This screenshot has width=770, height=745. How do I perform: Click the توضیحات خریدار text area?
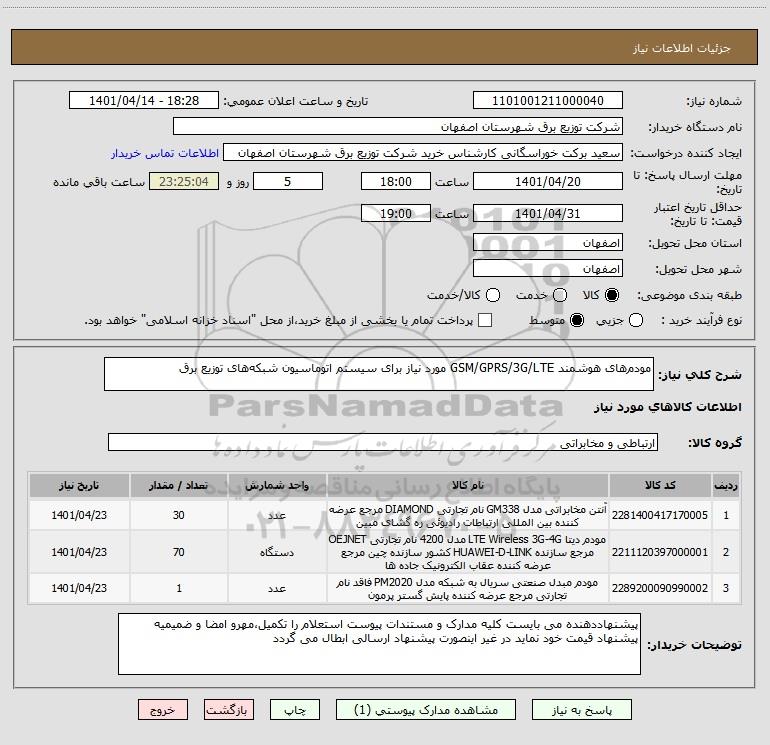[379, 644]
